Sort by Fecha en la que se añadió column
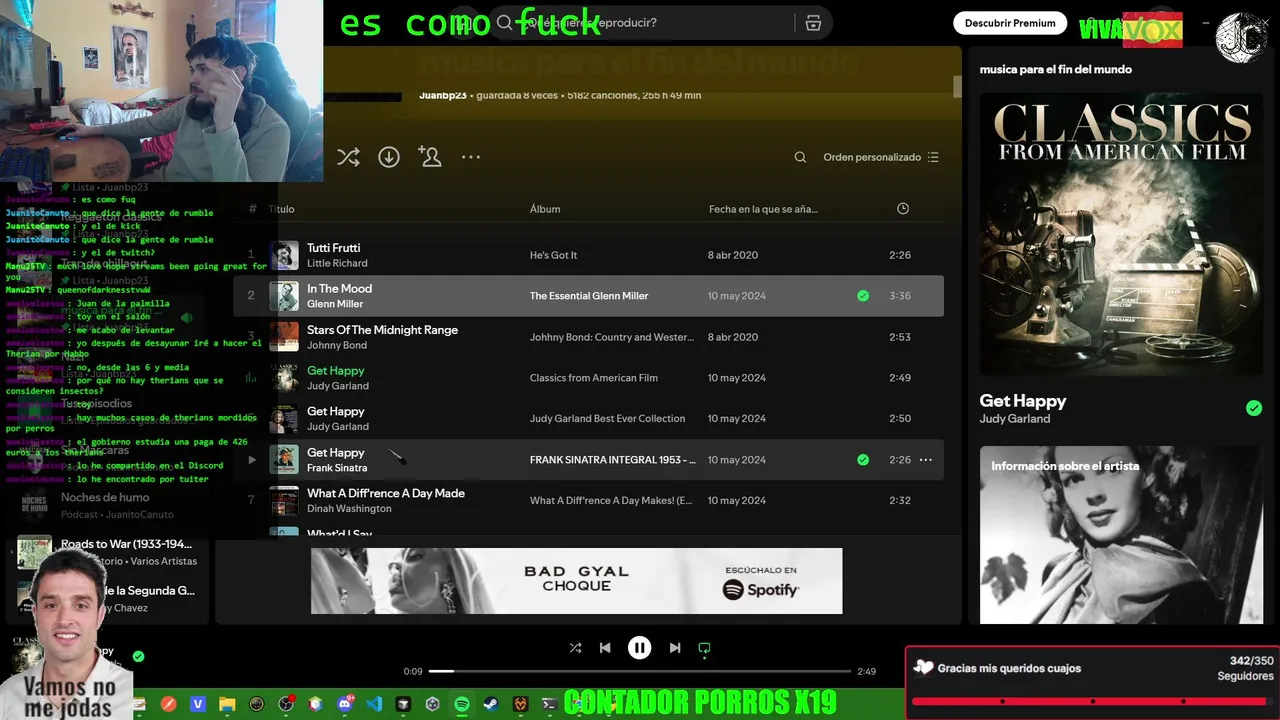 763,209
